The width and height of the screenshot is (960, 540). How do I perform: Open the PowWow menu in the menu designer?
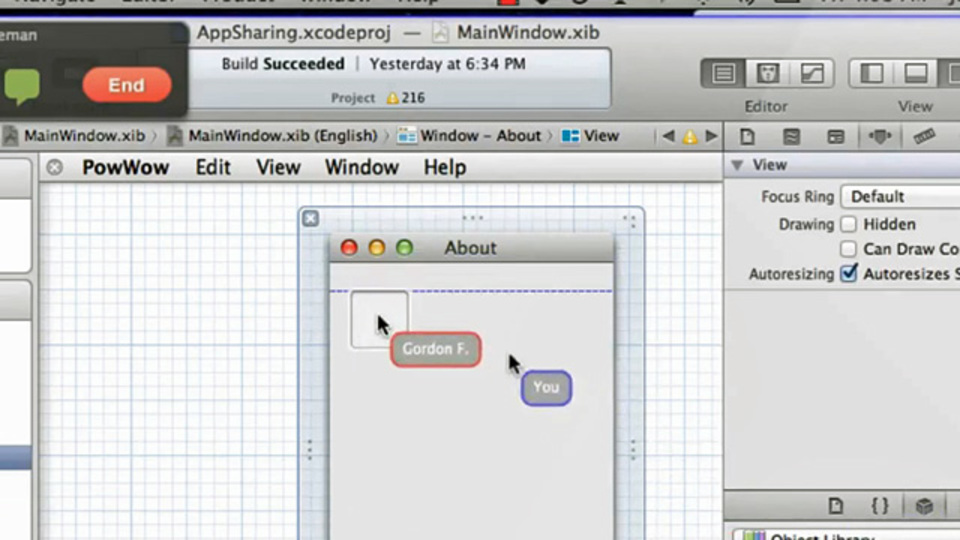[x=126, y=167]
